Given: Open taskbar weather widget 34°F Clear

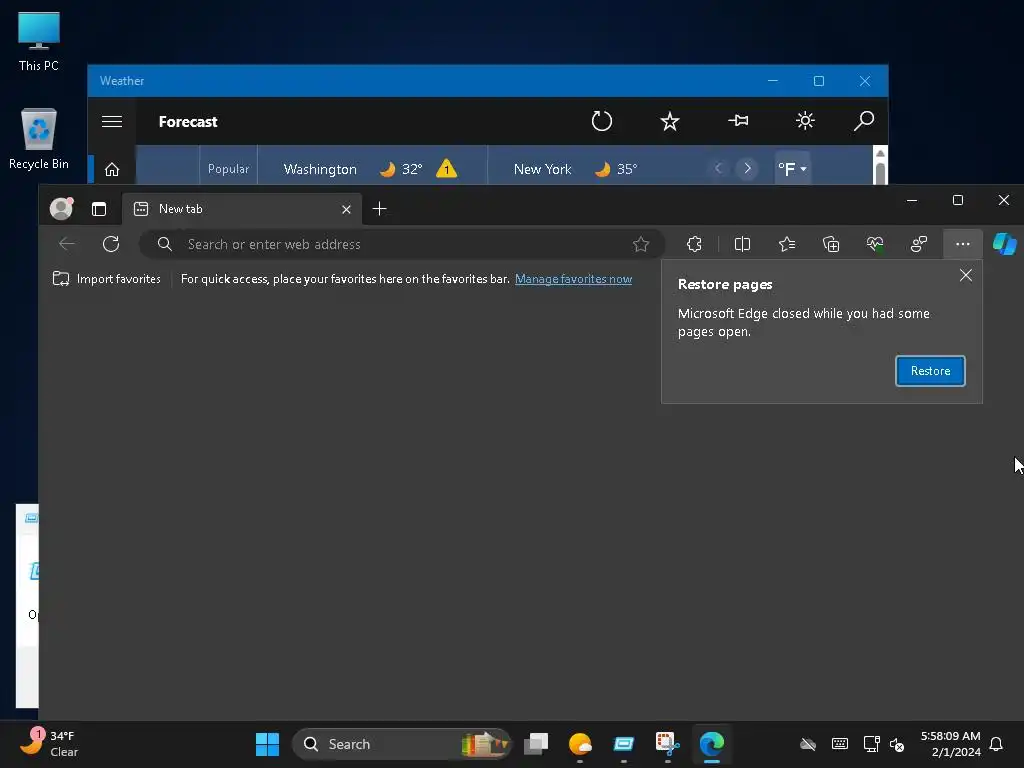Looking at the screenshot, I should coord(49,744).
